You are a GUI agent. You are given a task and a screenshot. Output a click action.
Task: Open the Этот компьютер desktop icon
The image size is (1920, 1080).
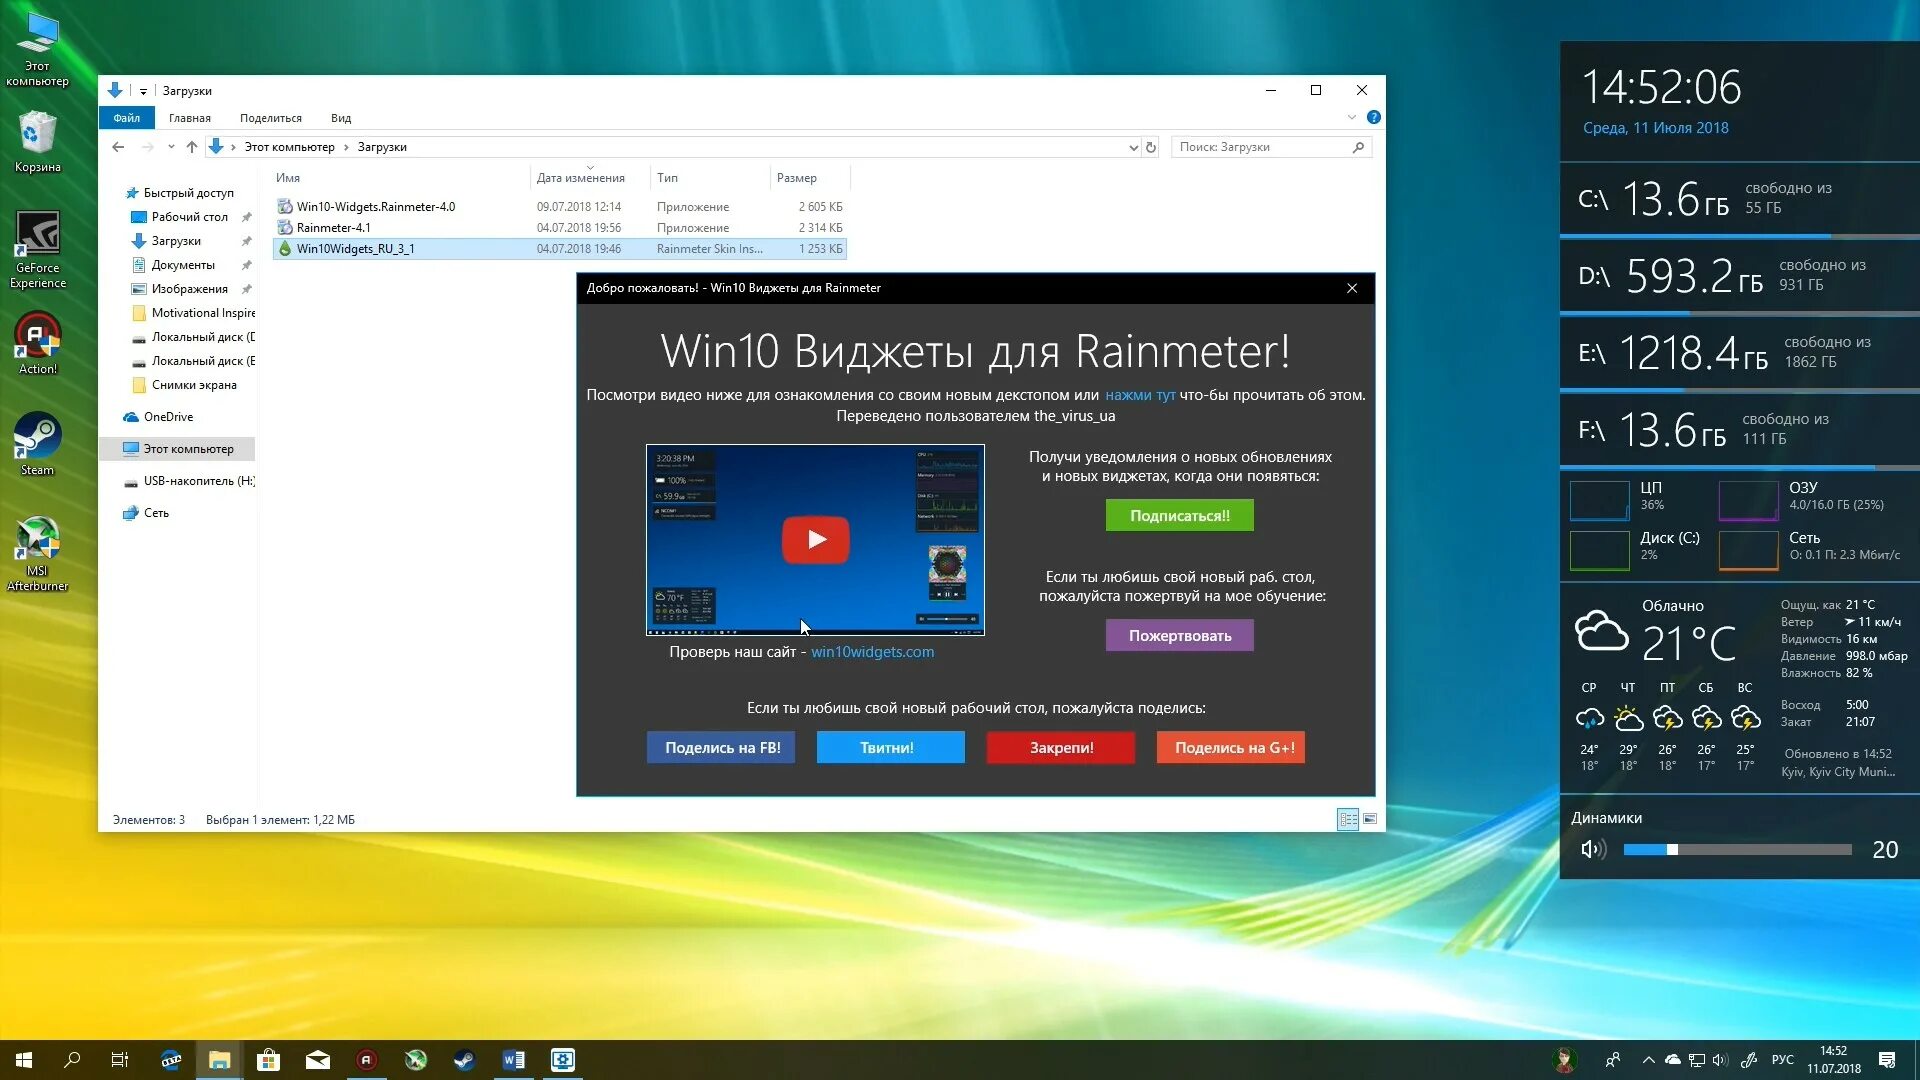click(37, 48)
